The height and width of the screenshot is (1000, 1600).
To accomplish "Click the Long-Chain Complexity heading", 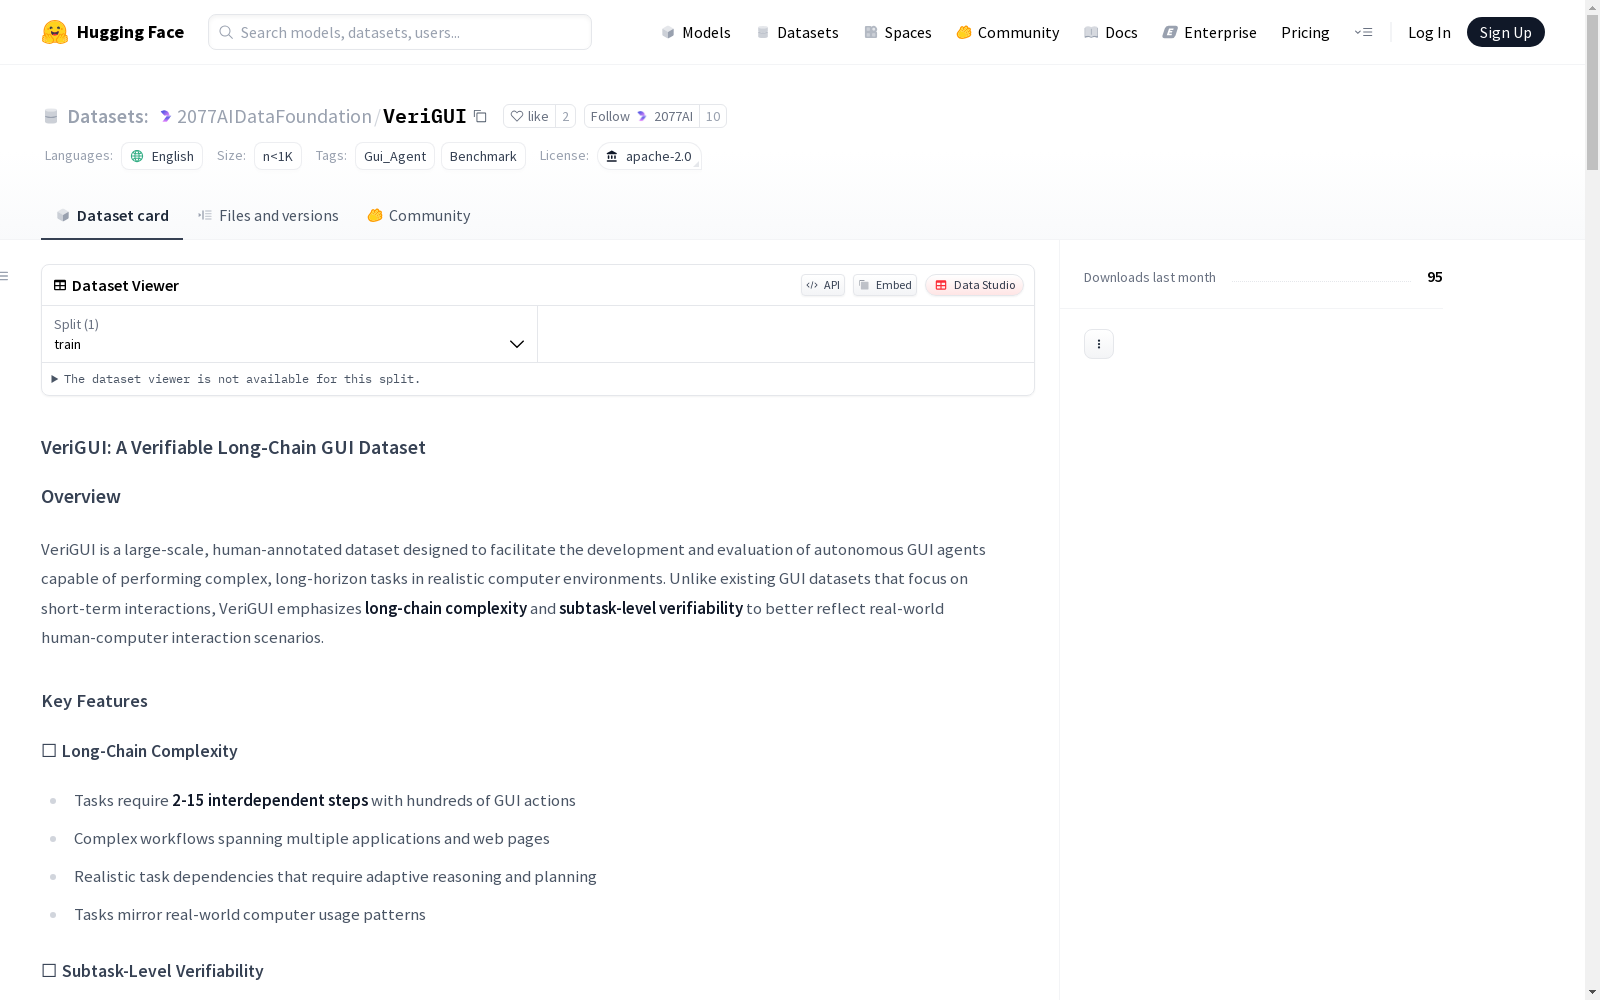I will point(140,751).
